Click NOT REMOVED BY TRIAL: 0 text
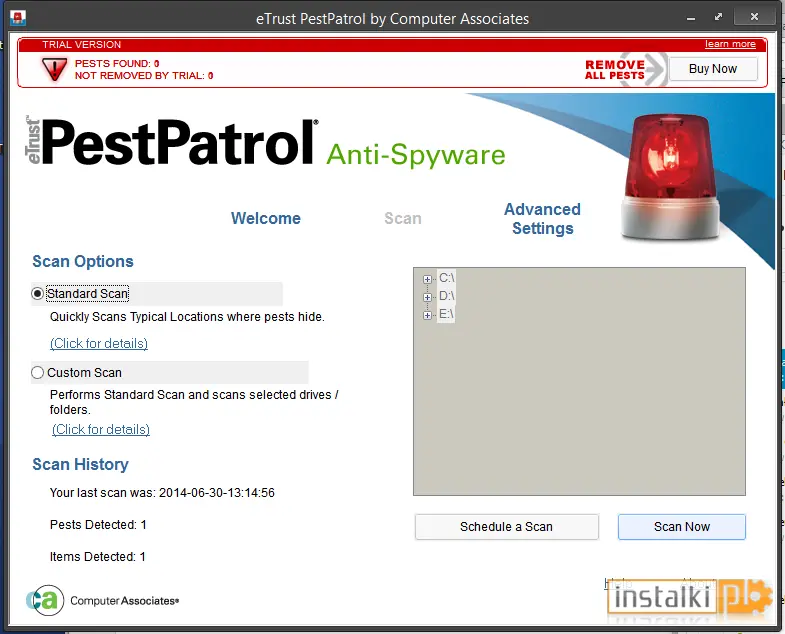This screenshot has width=785, height=634. (x=144, y=76)
